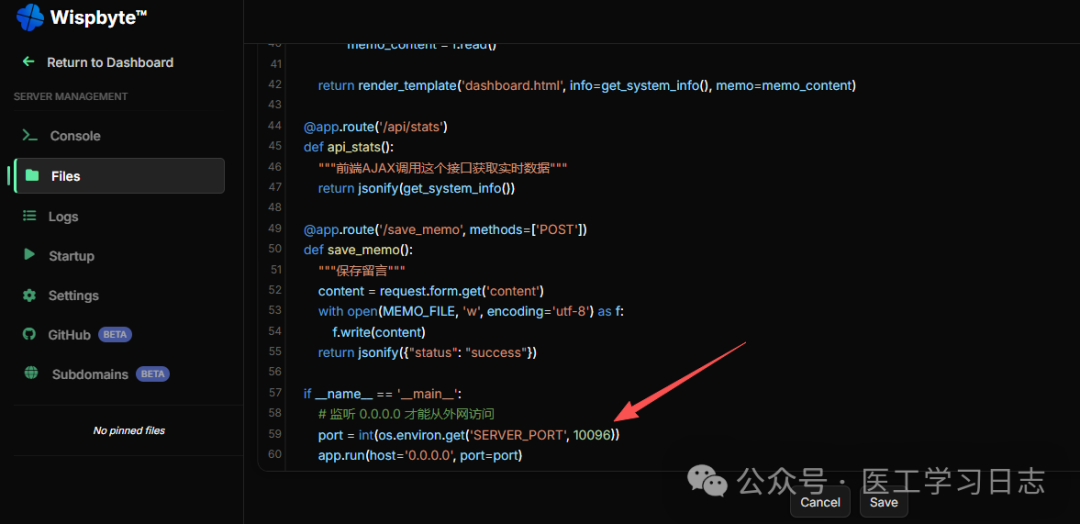Click the Wispbyte logo icon

[x=30, y=17]
